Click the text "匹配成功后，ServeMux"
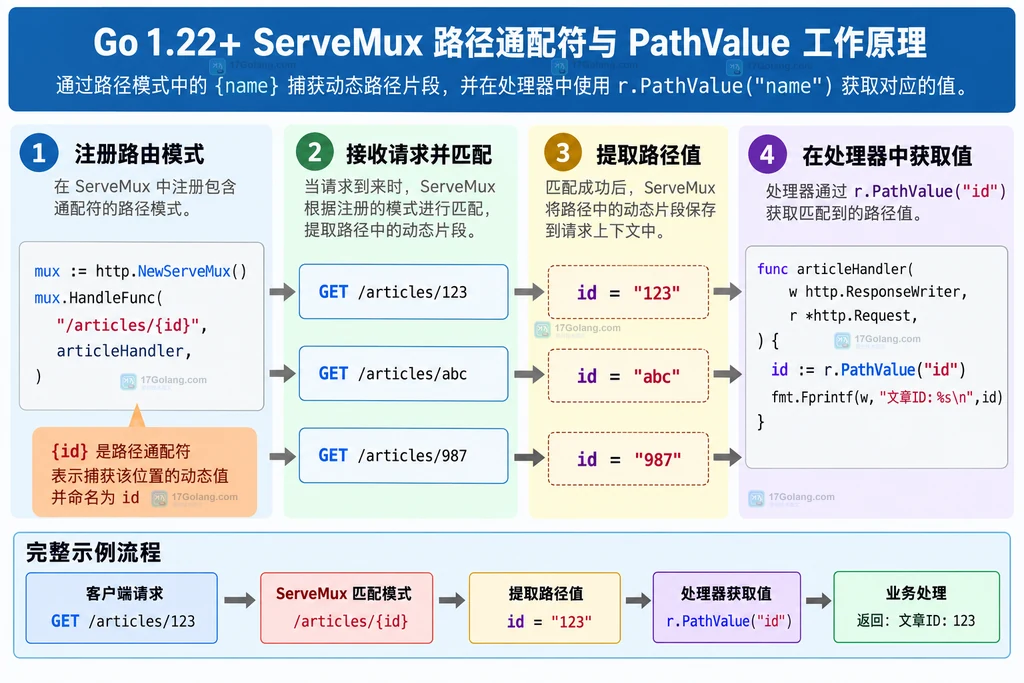The height and width of the screenshot is (683, 1024). coord(630,188)
